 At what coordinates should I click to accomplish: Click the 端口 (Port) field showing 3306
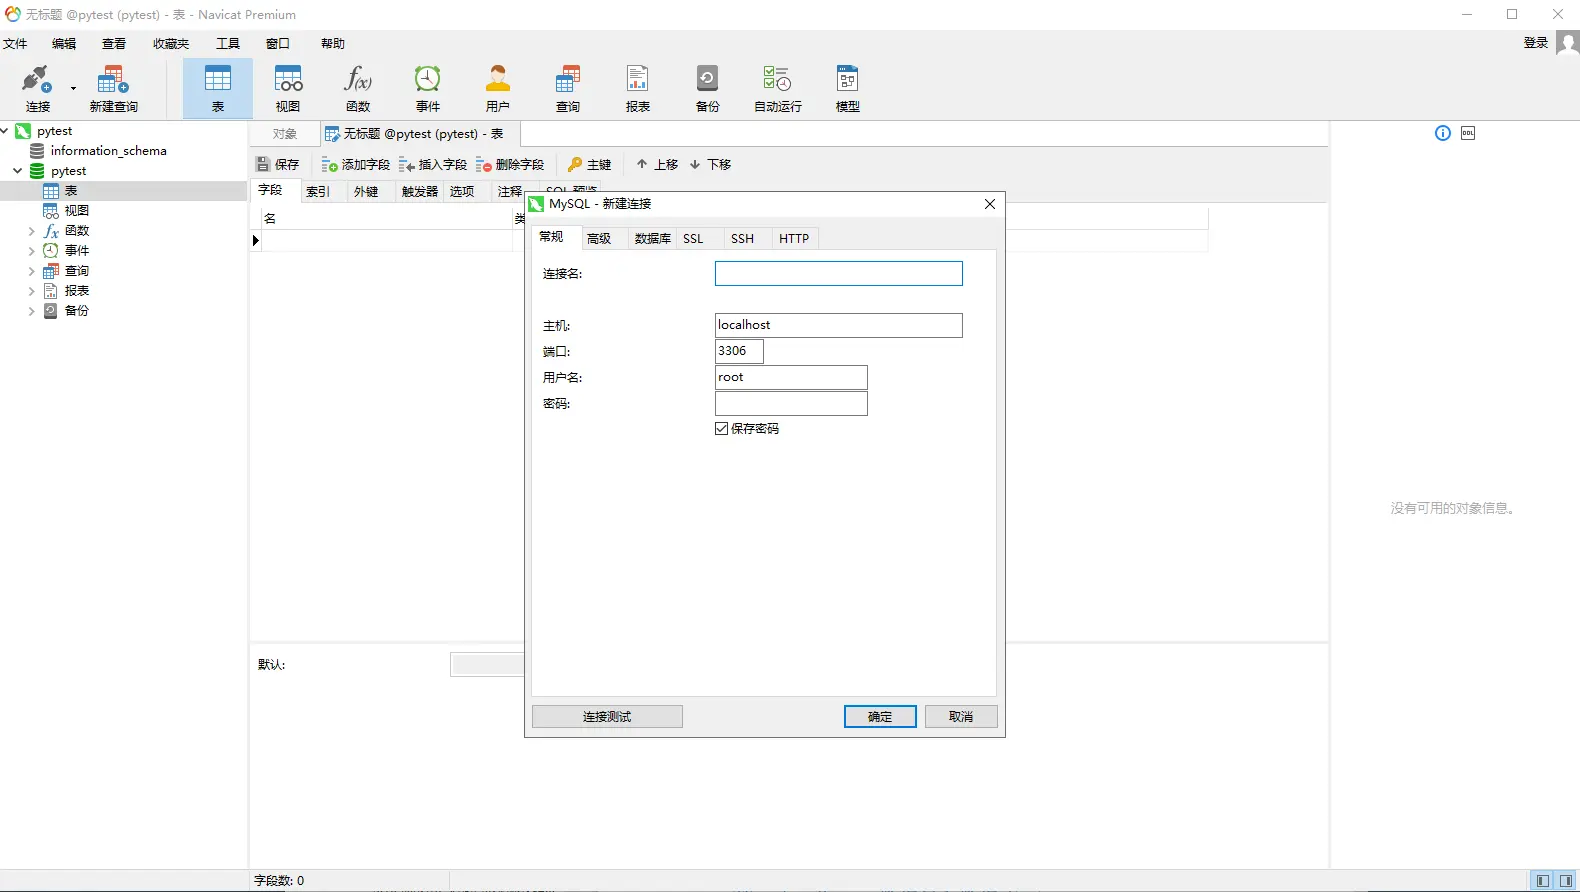coord(739,351)
